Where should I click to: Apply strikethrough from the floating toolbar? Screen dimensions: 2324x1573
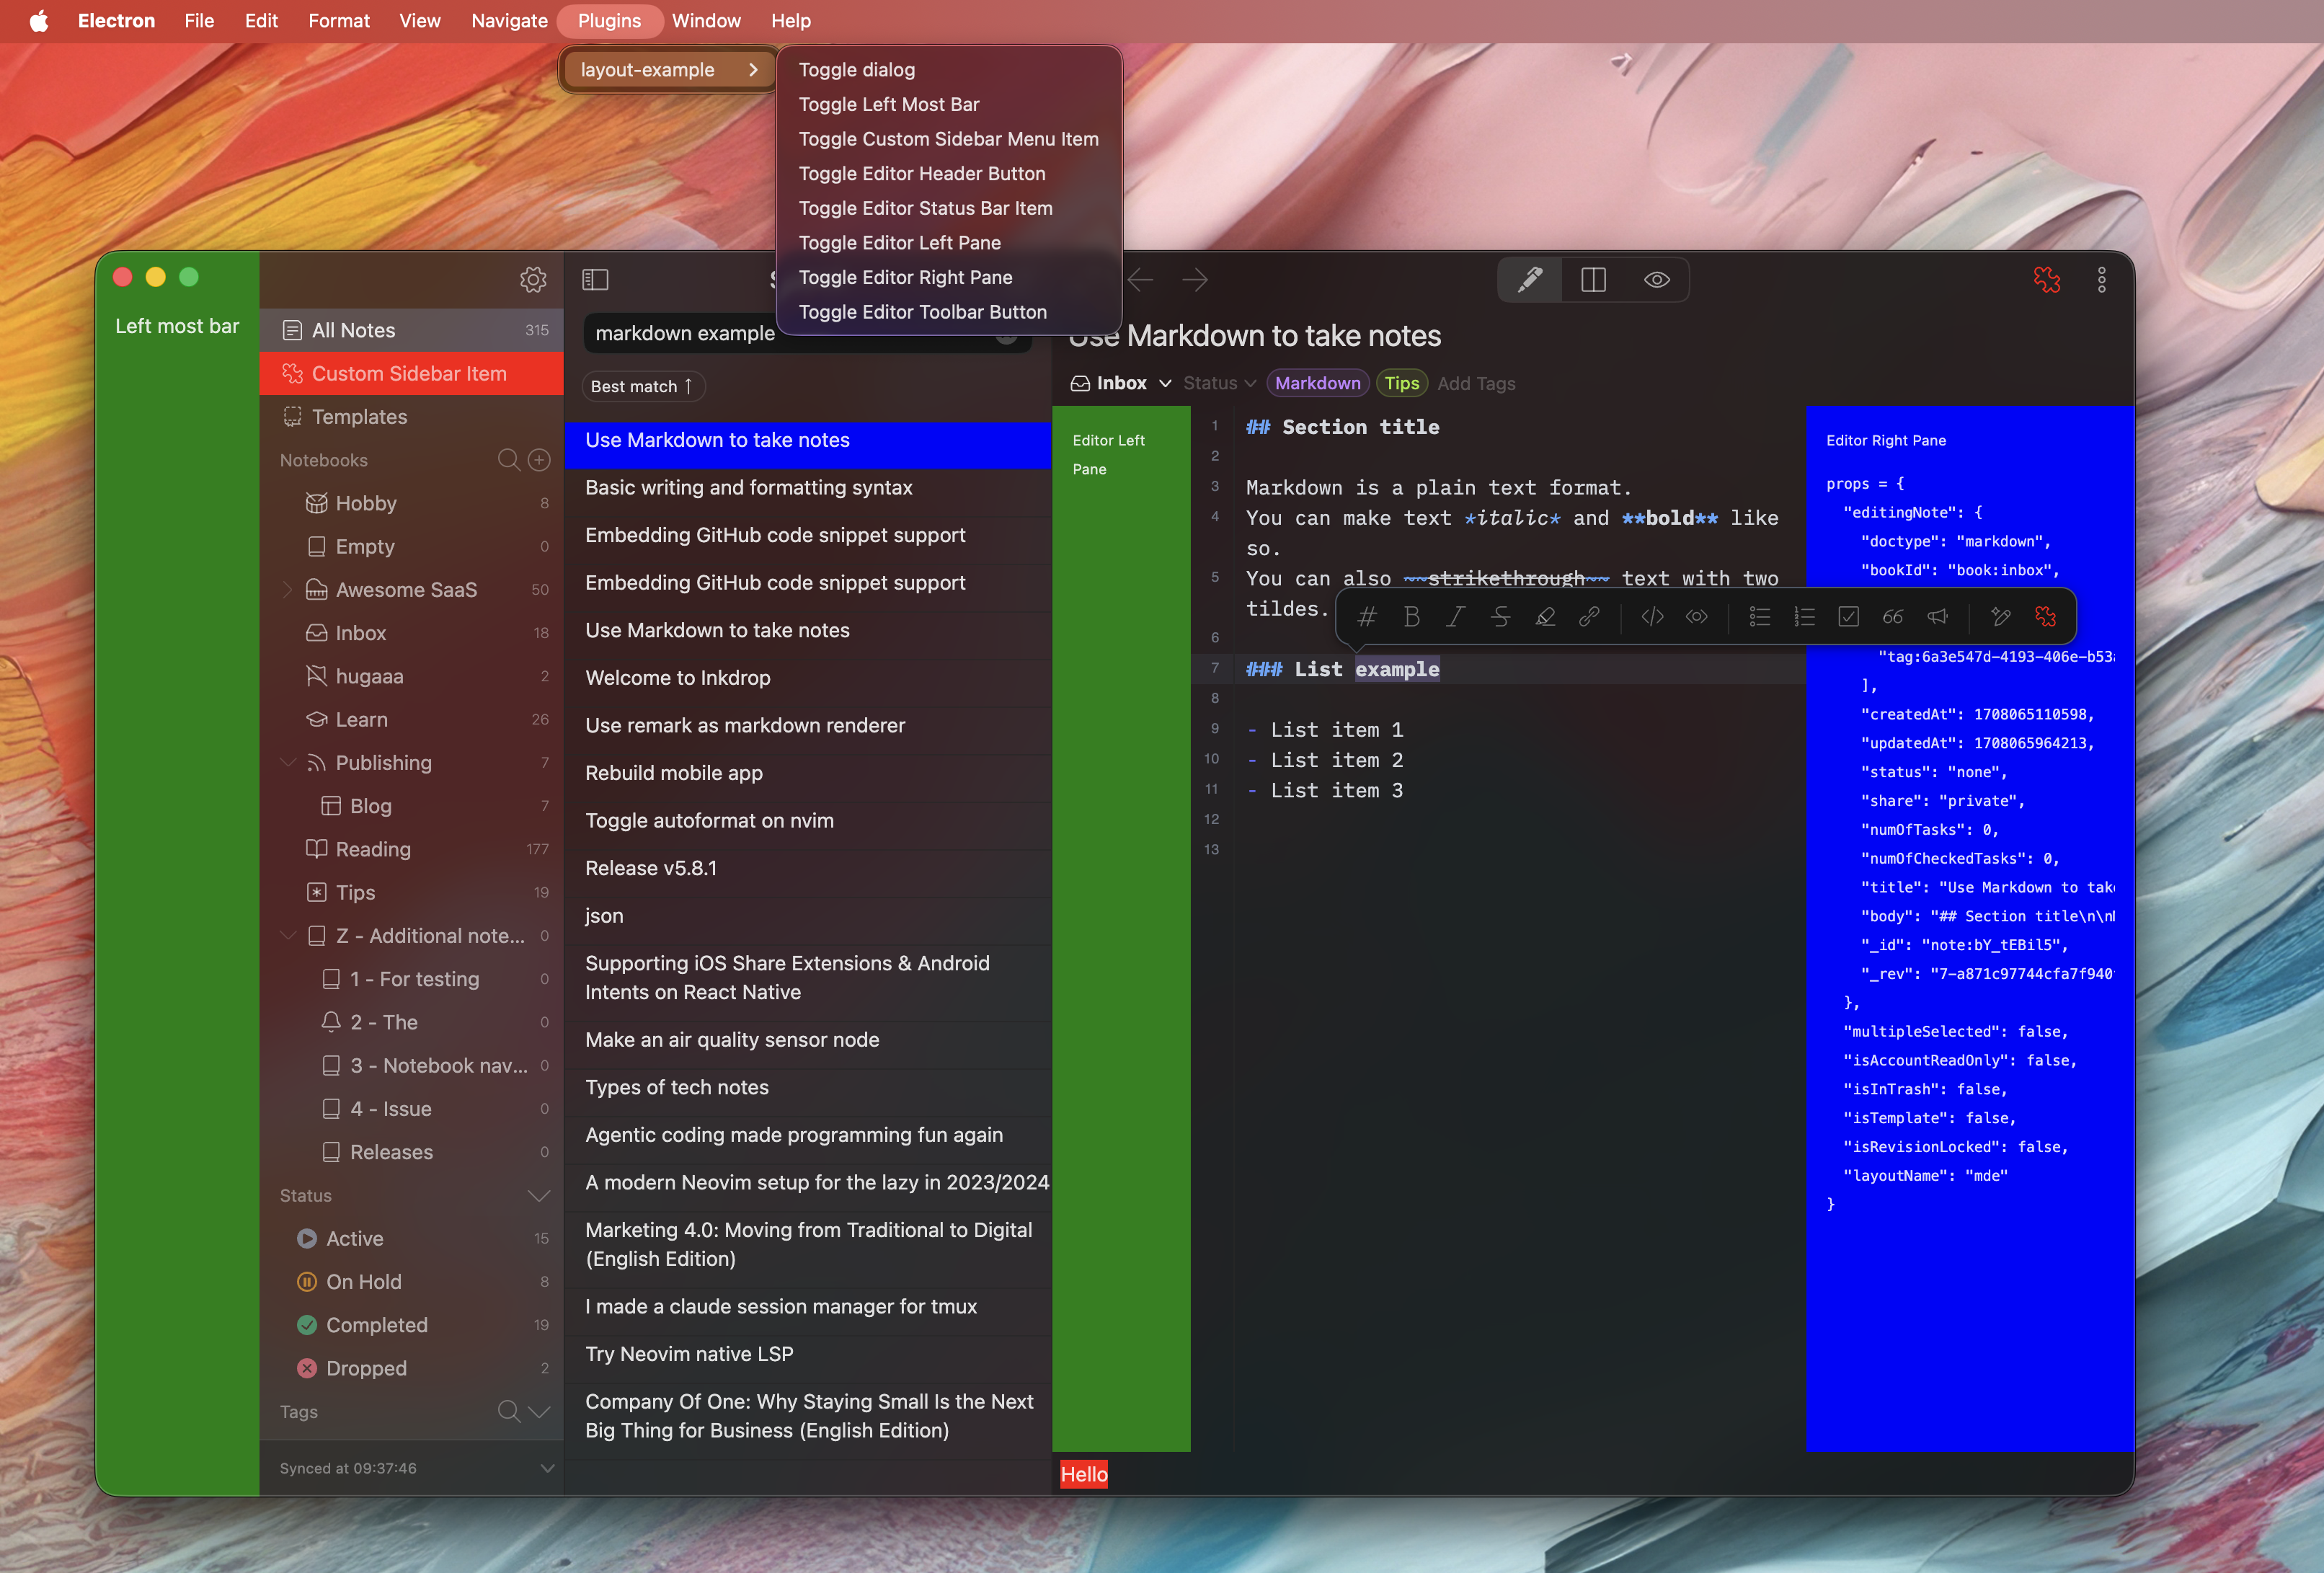[1500, 617]
